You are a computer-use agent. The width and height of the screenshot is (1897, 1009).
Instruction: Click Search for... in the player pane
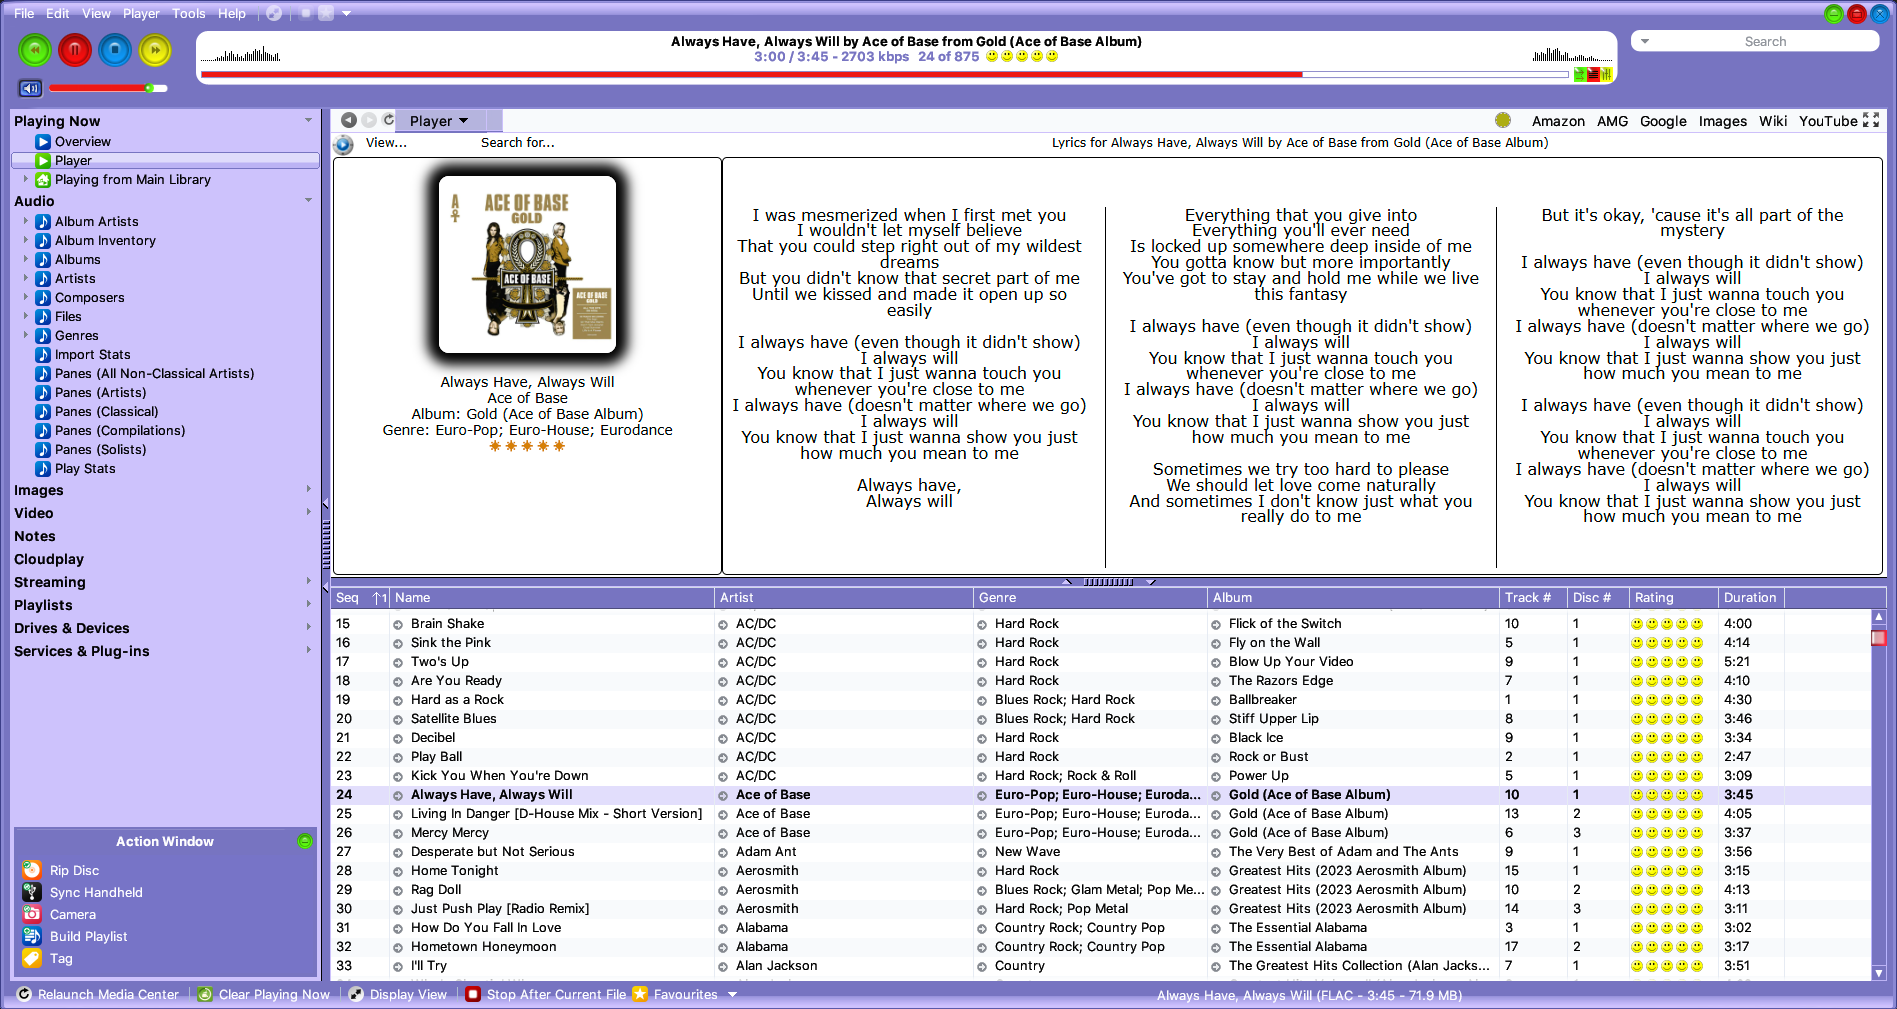coord(517,142)
